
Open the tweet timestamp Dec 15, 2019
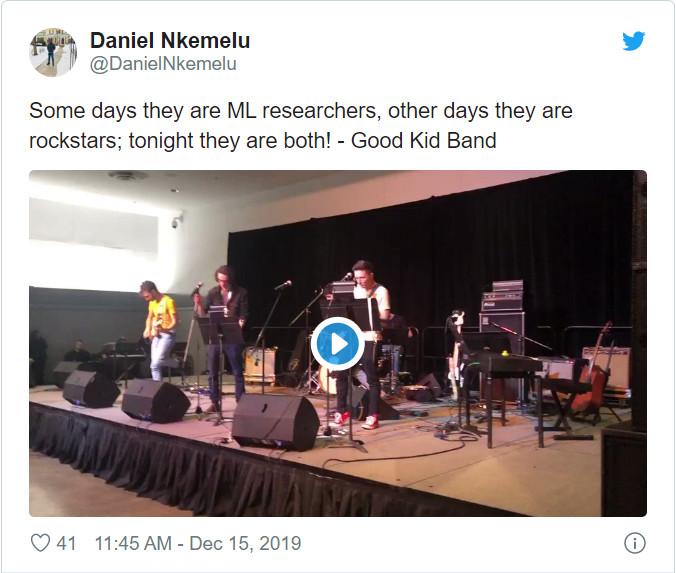245,543
